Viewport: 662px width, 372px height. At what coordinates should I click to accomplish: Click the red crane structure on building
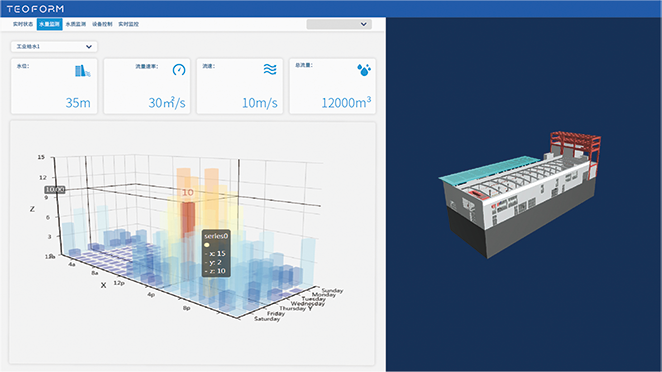pyautogui.click(x=576, y=149)
